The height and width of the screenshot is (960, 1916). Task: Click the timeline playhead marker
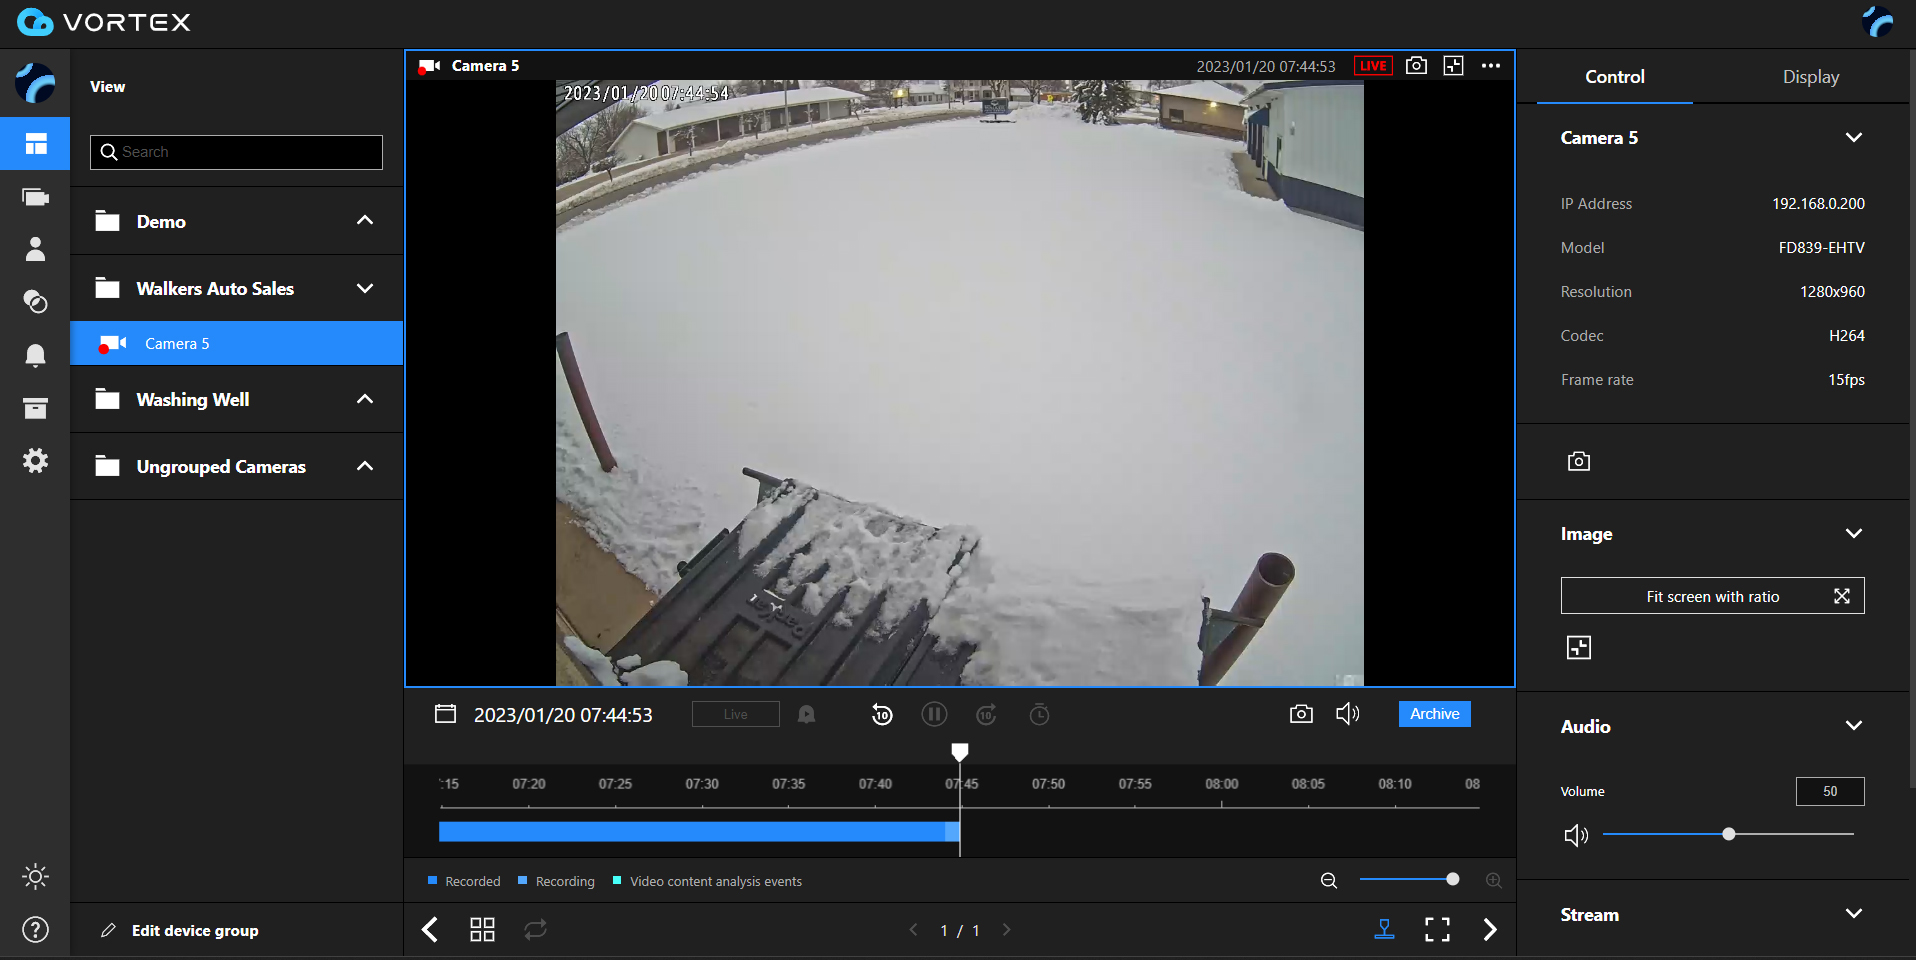(960, 751)
